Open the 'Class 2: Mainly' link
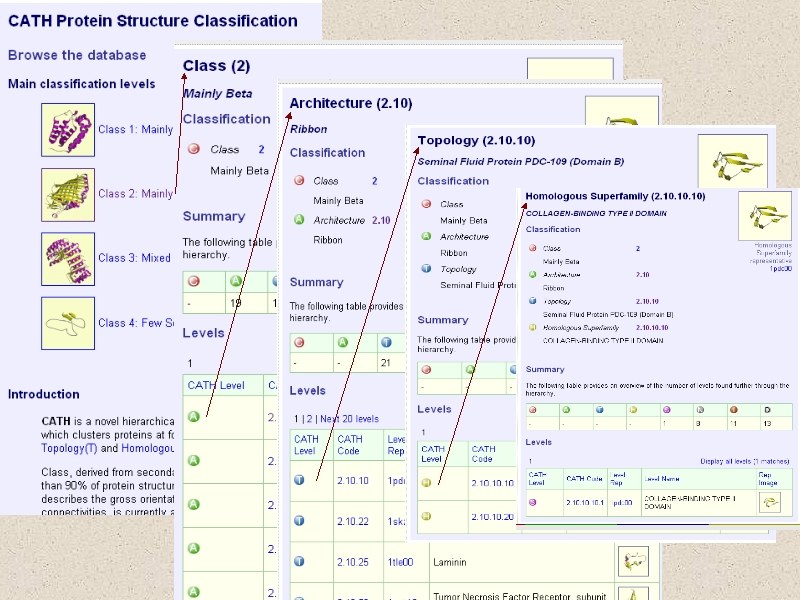This screenshot has width=800, height=600. [x=136, y=194]
